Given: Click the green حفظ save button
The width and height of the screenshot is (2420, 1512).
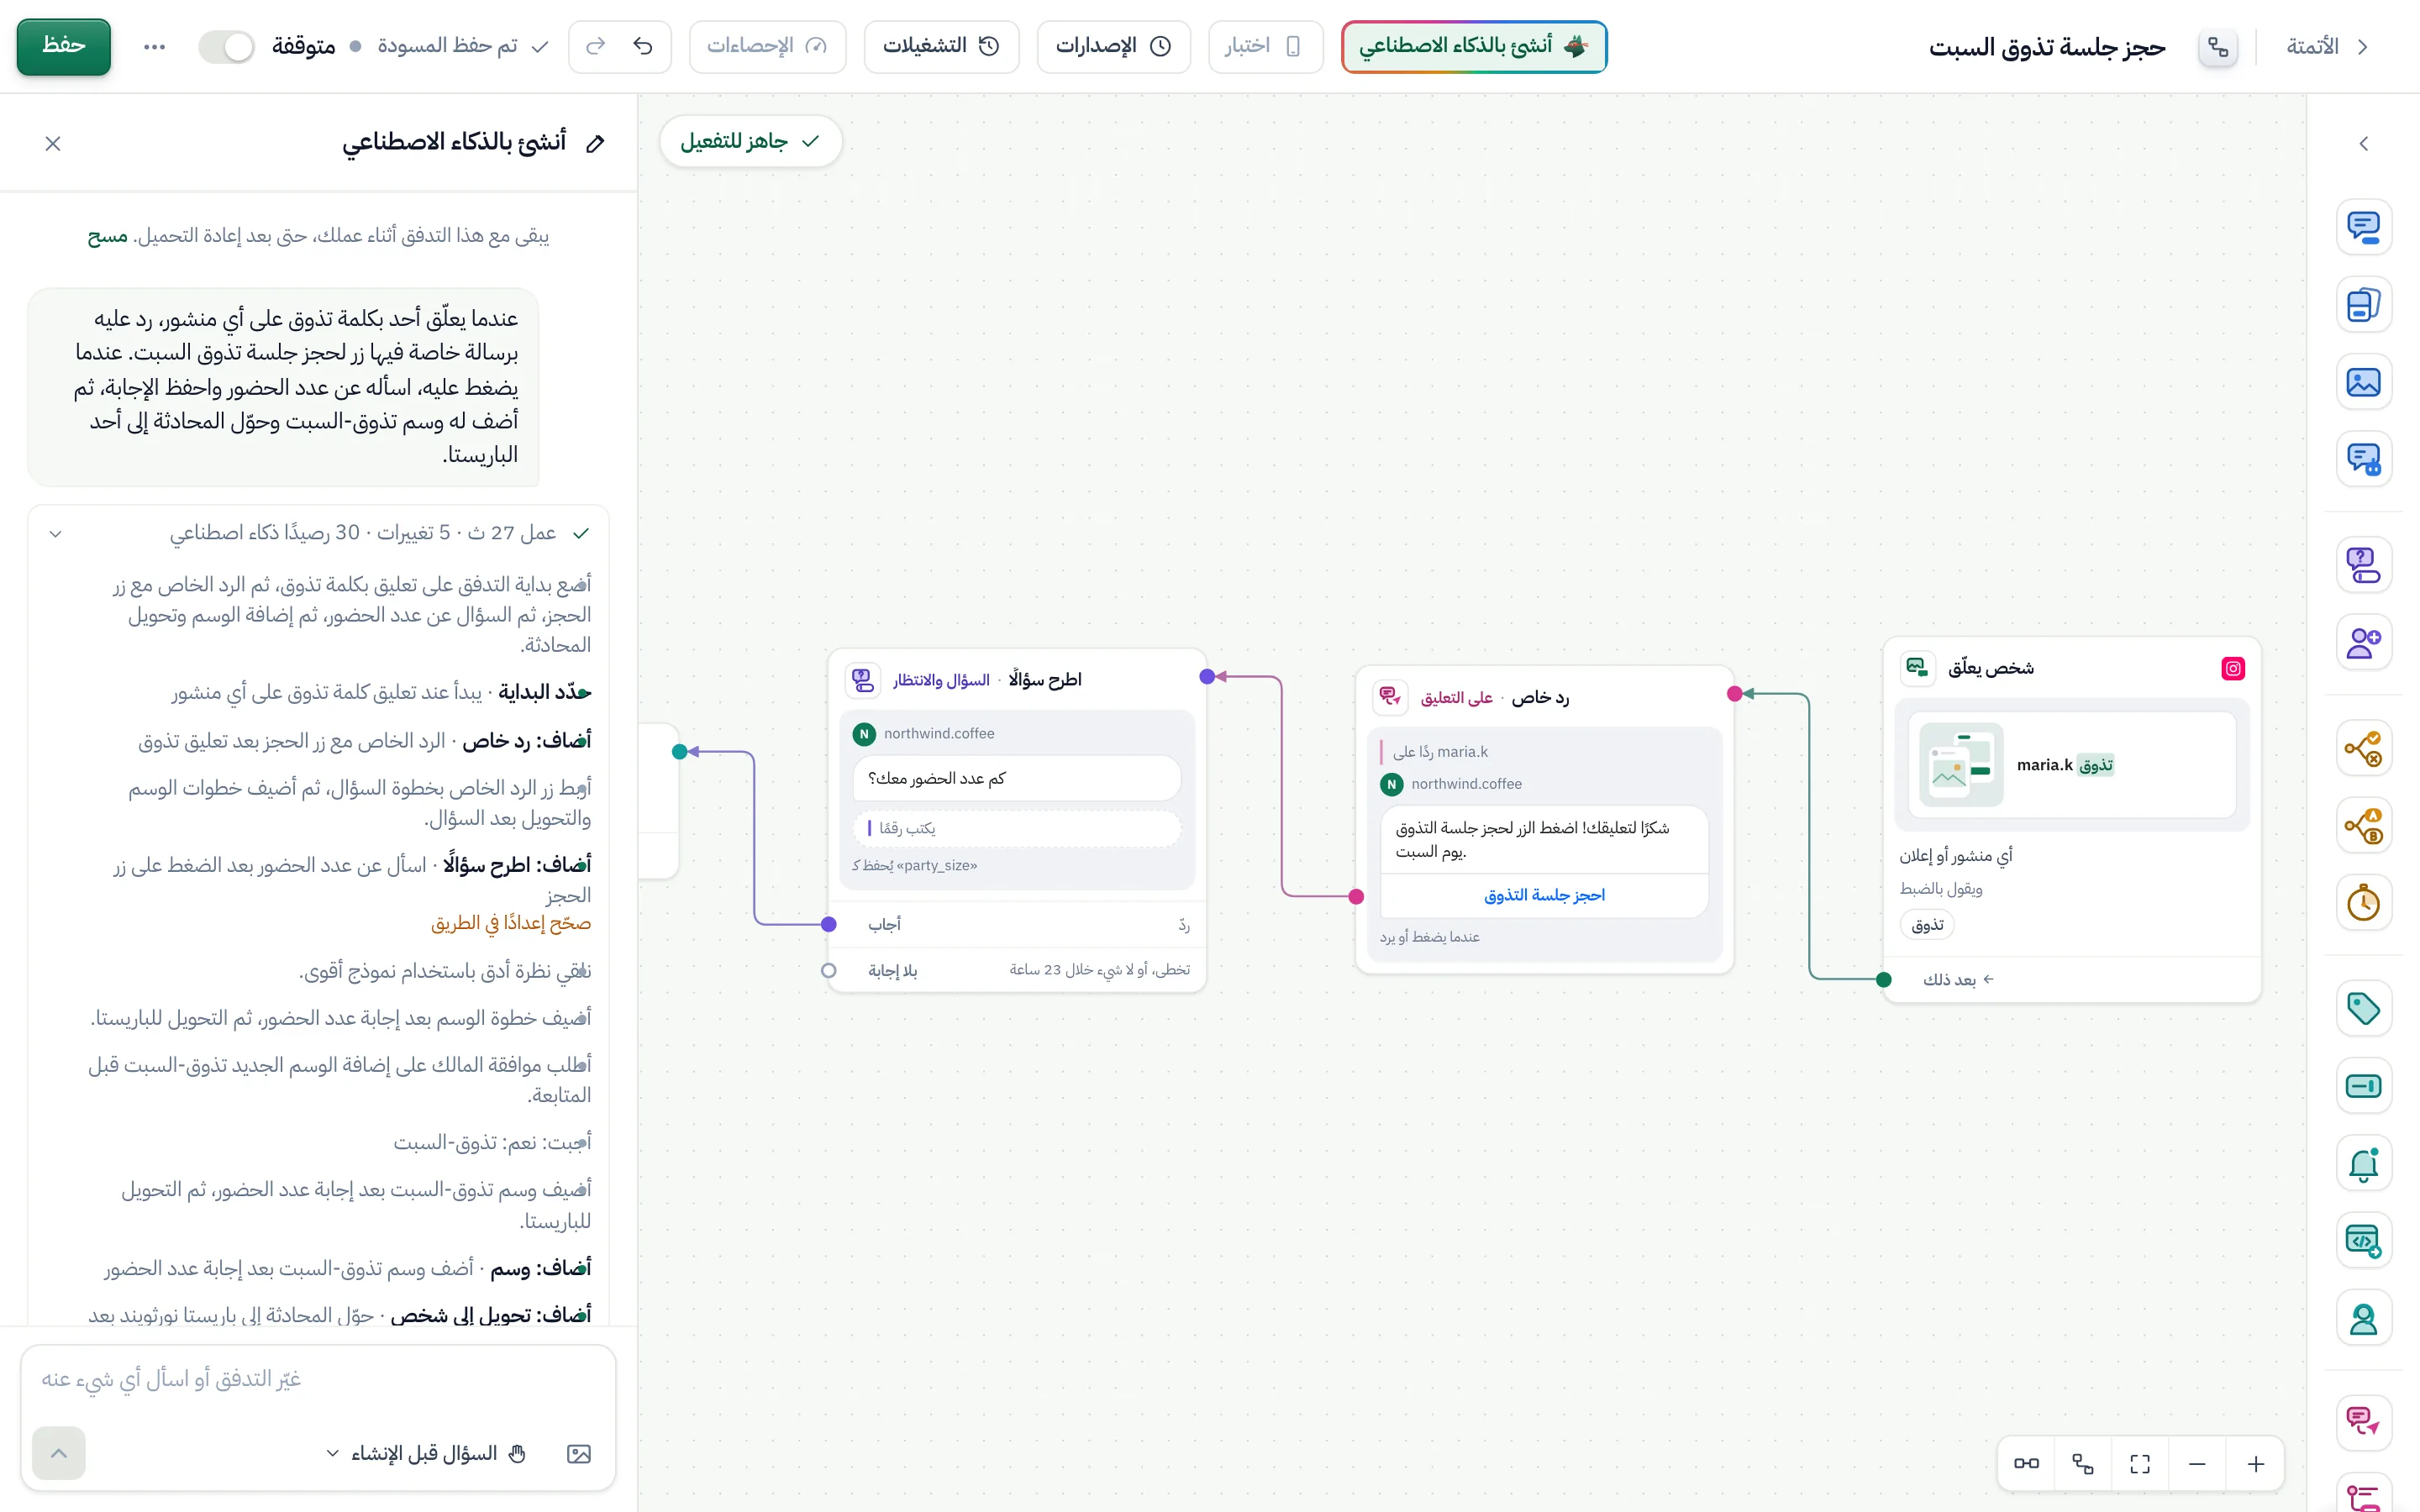Looking at the screenshot, I should pos(64,46).
